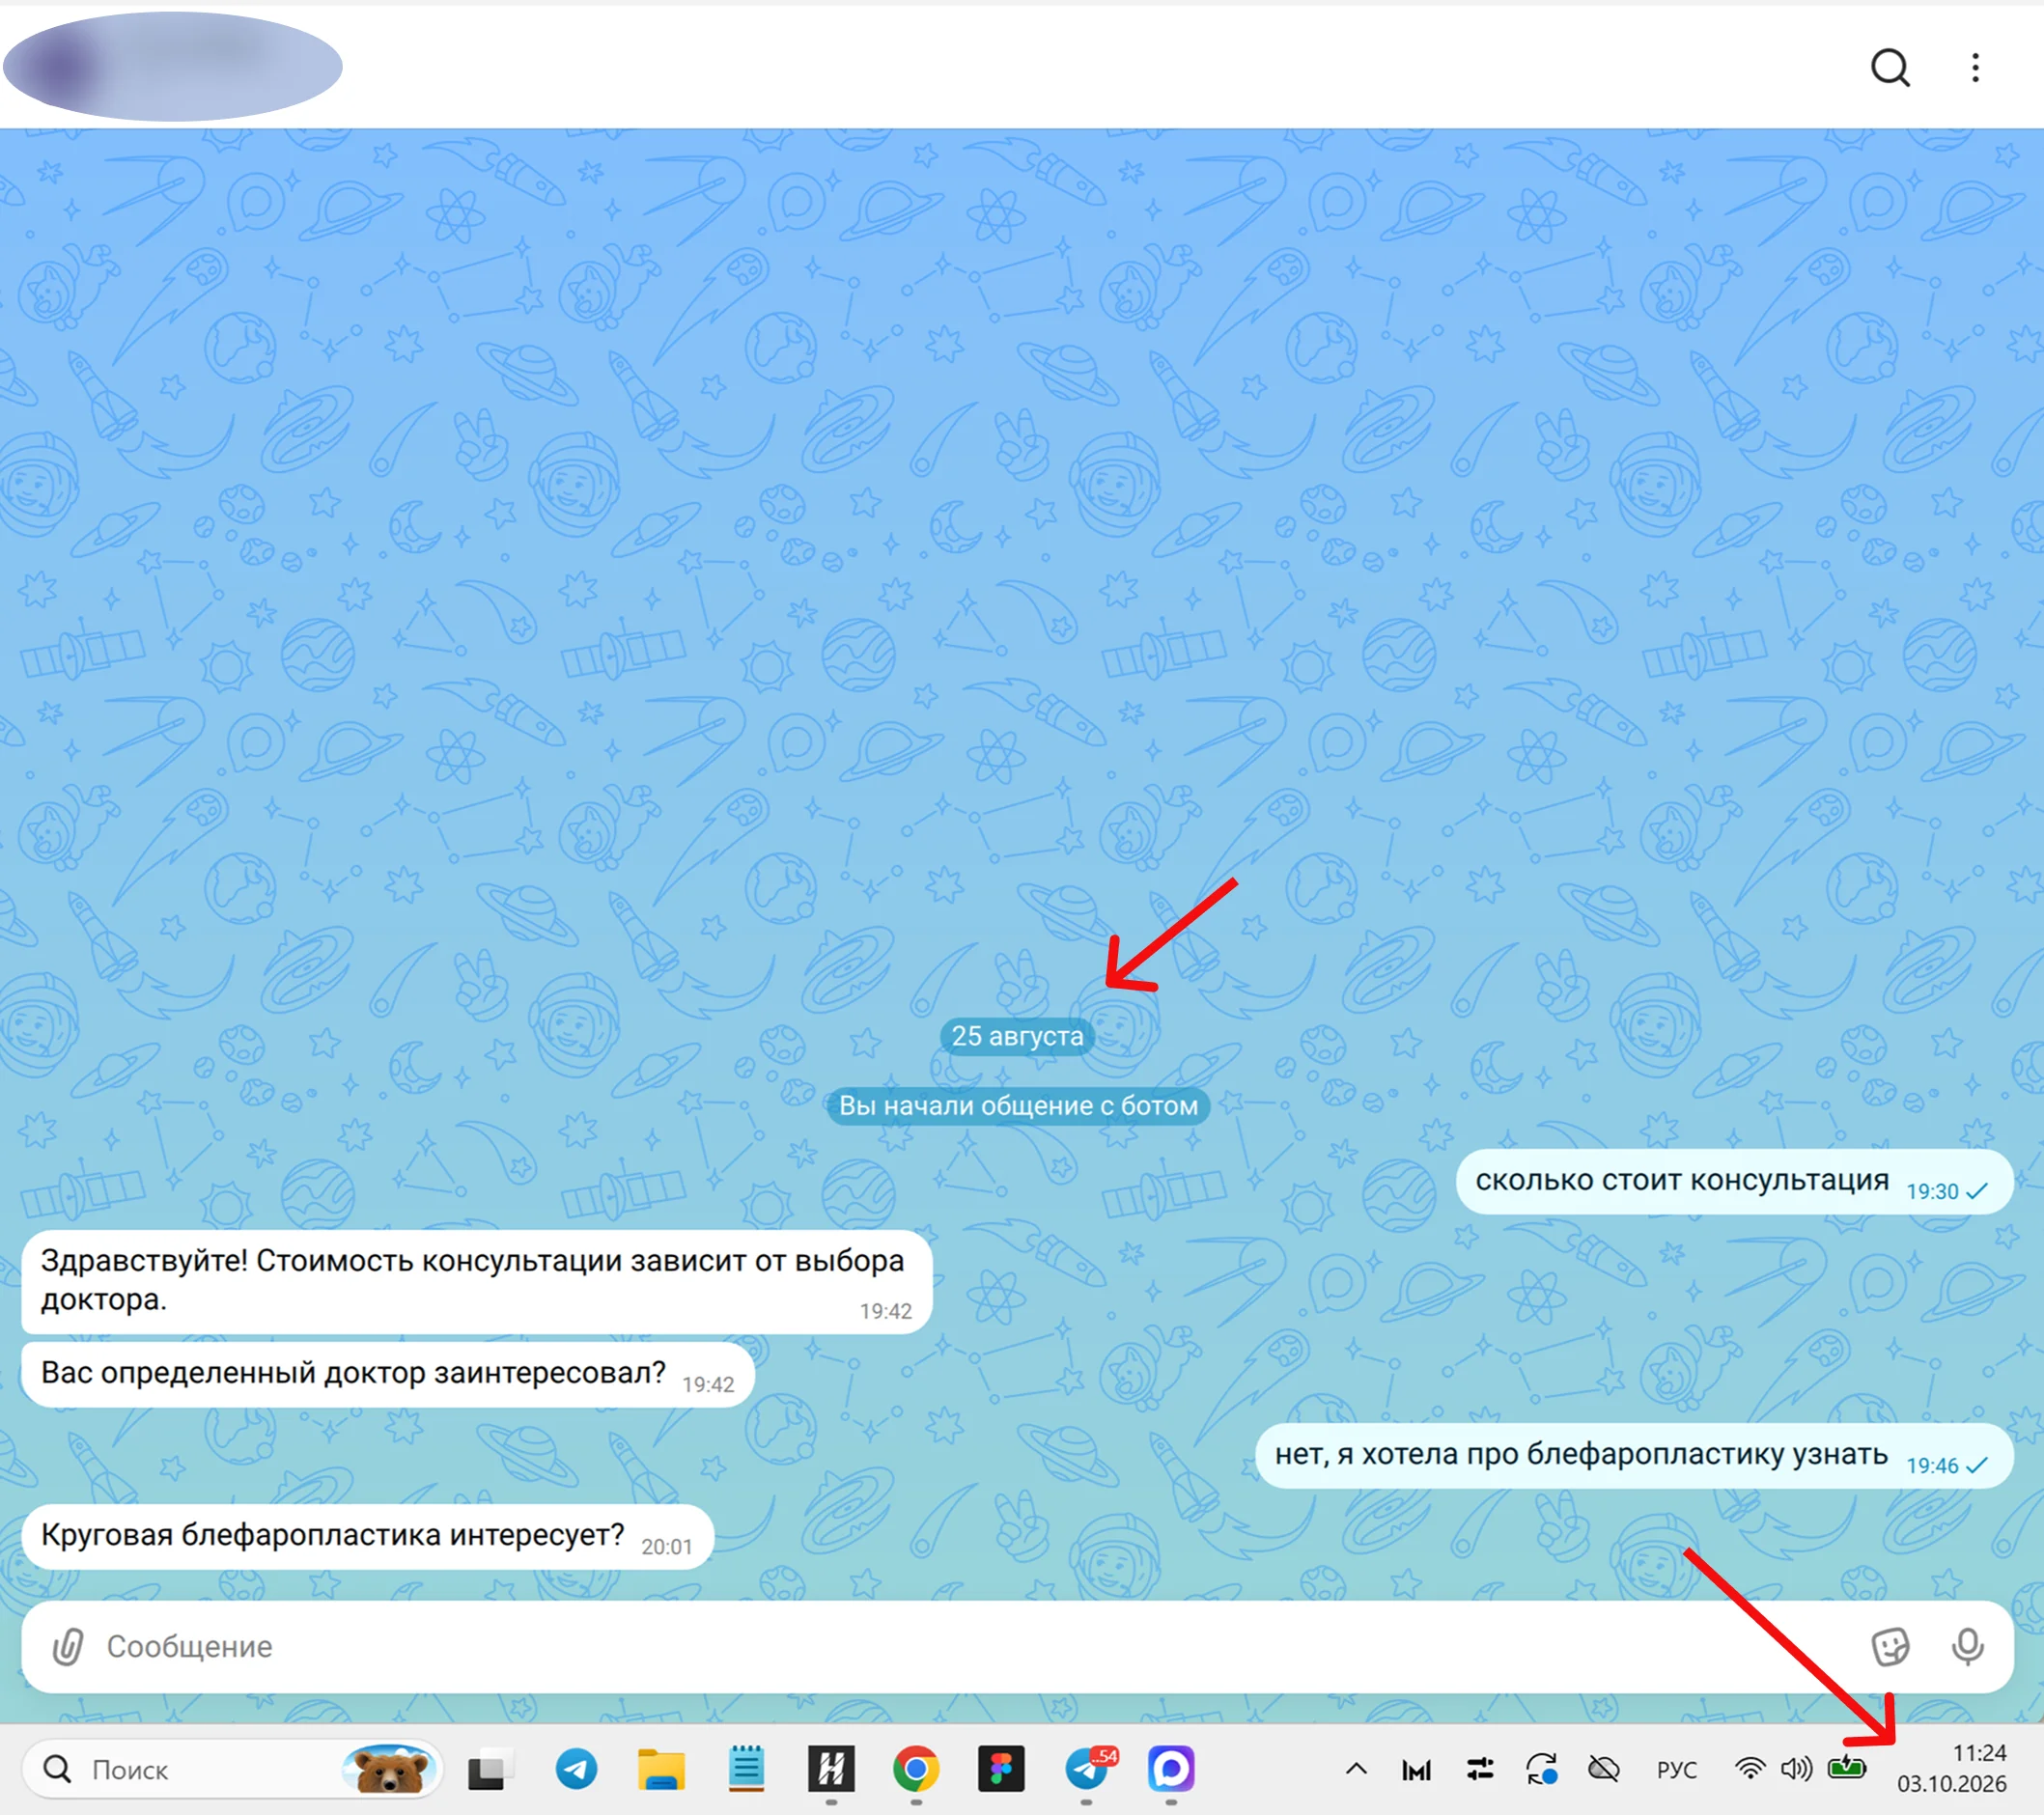Viewport: 2044px width, 1815px height.
Task: Expand hidden system tray icons
Action: (1356, 1769)
